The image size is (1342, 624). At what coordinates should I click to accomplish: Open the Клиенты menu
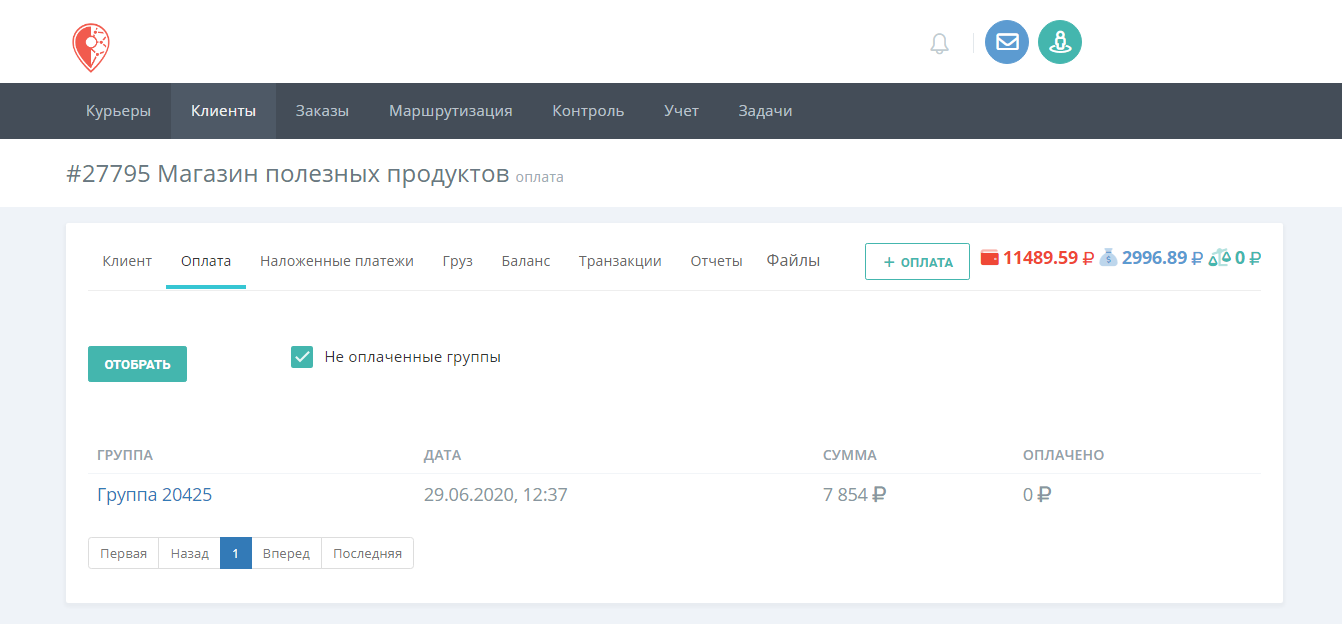click(x=223, y=111)
